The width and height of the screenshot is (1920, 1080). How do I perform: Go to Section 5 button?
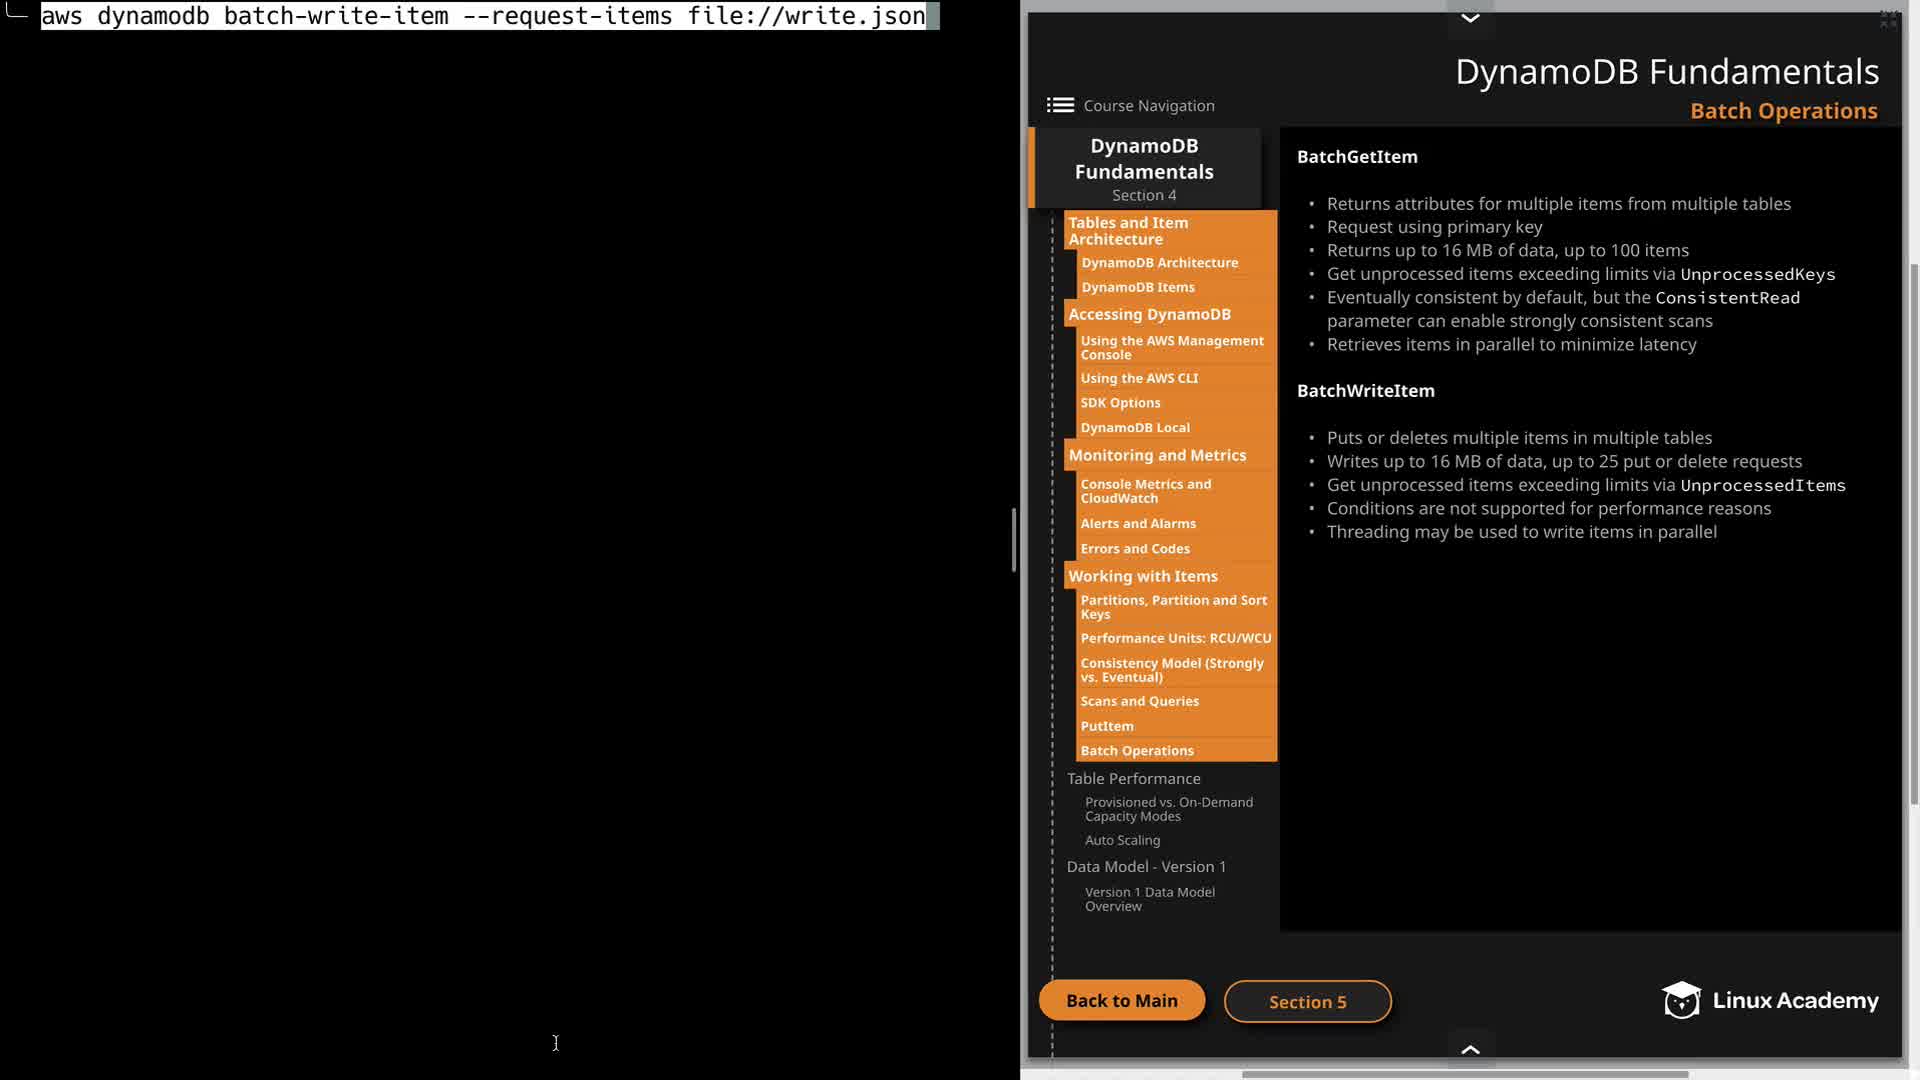click(x=1307, y=1002)
